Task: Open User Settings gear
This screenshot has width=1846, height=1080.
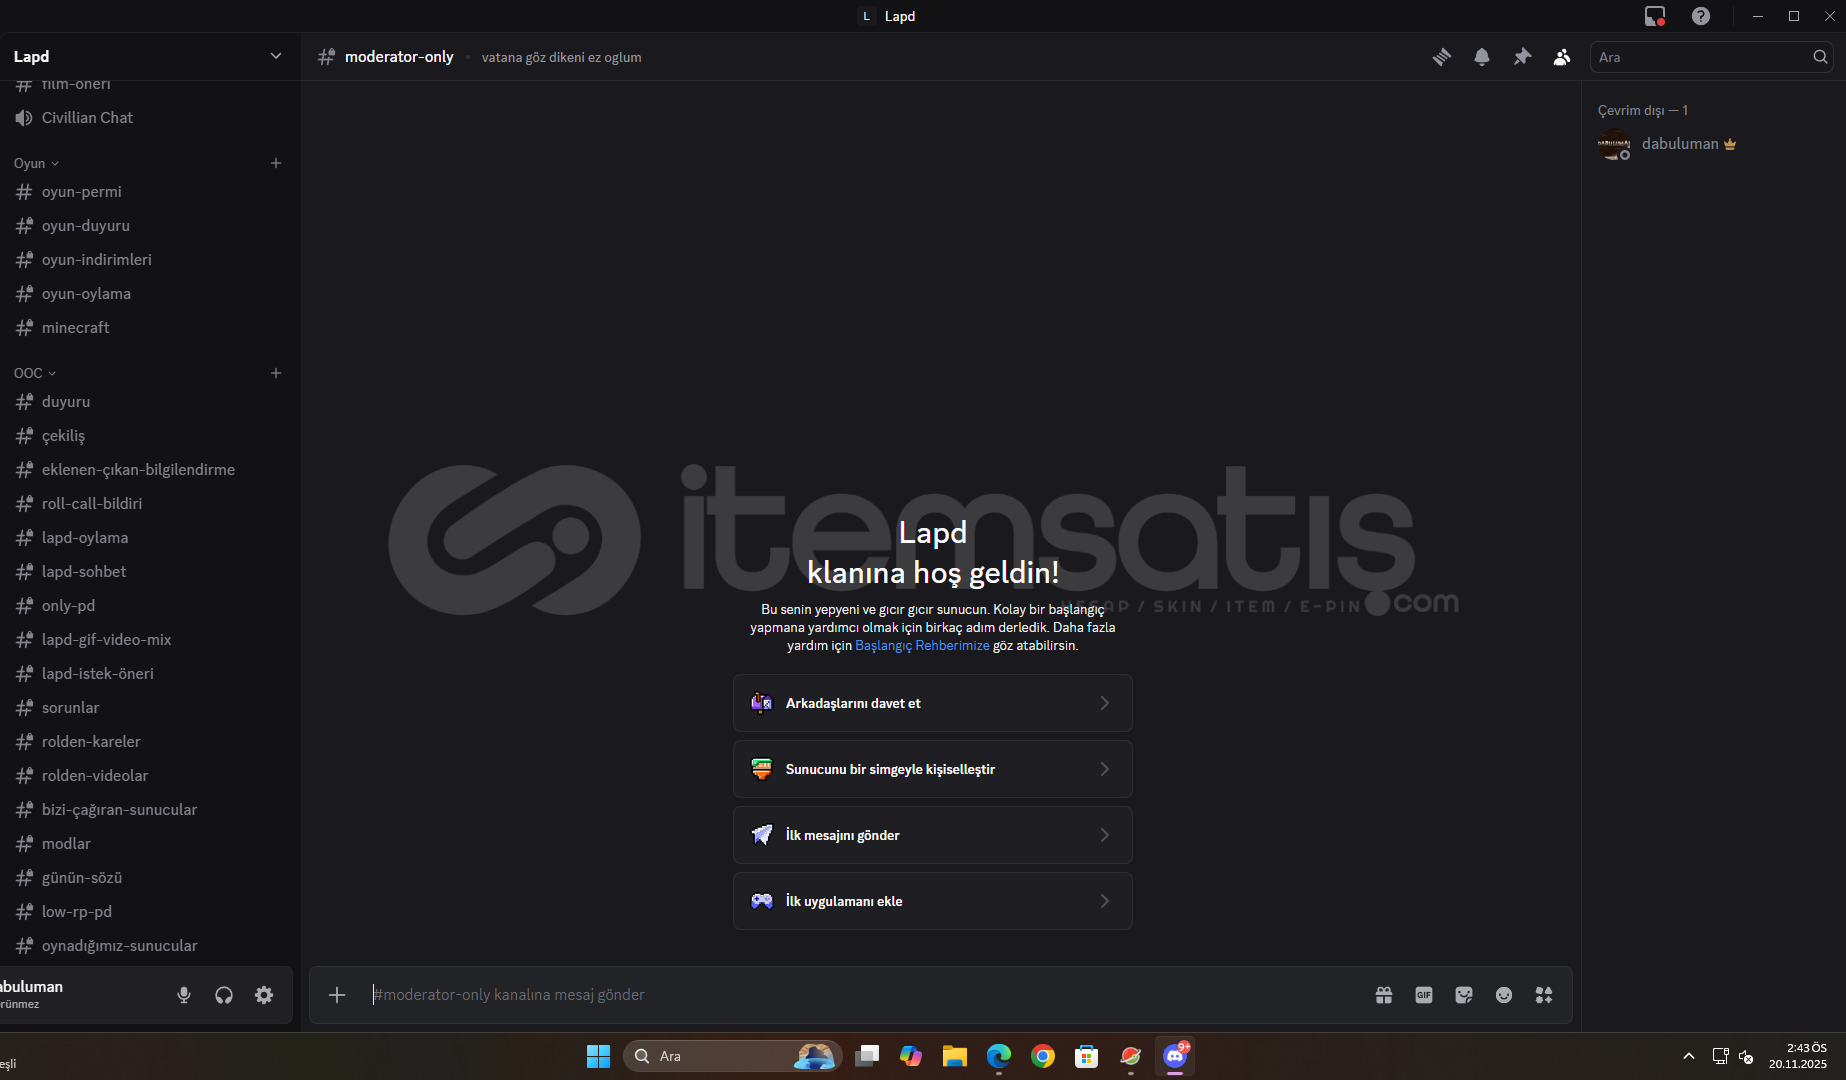Action: [x=264, y=995]
